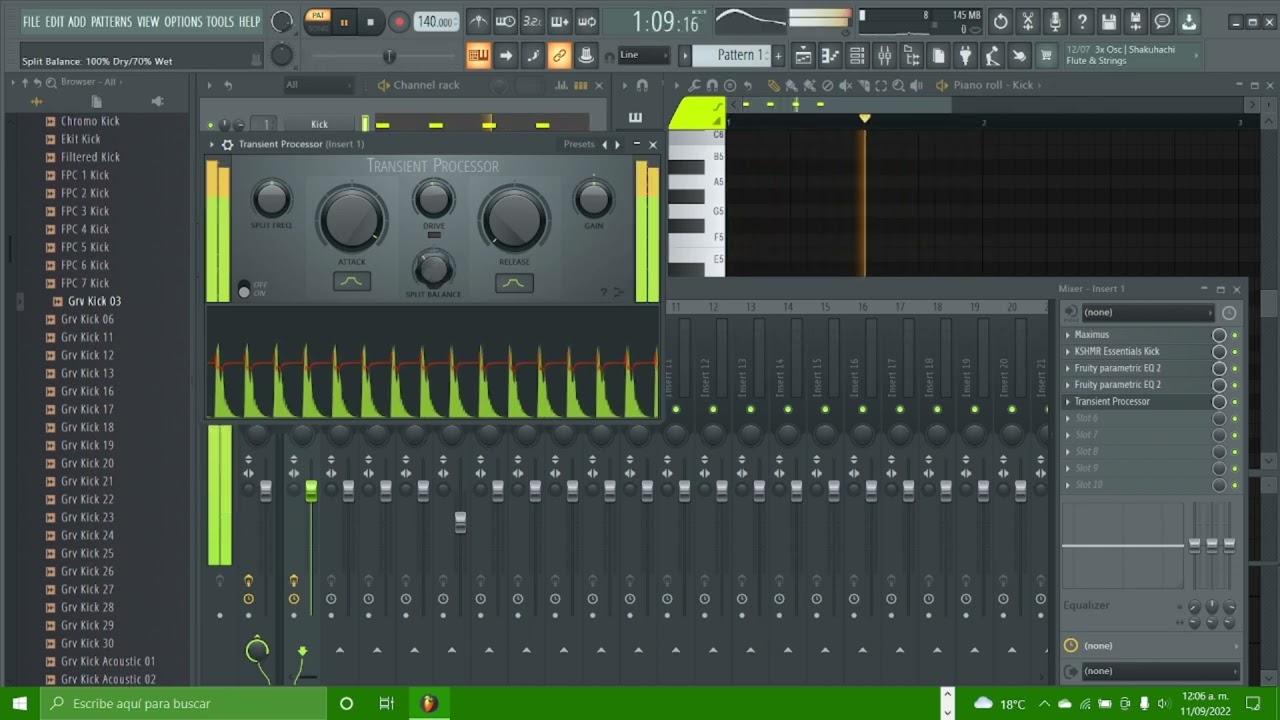
Task: Toggle Transient Processor slot enable knob
Action: pos(1219,401)
